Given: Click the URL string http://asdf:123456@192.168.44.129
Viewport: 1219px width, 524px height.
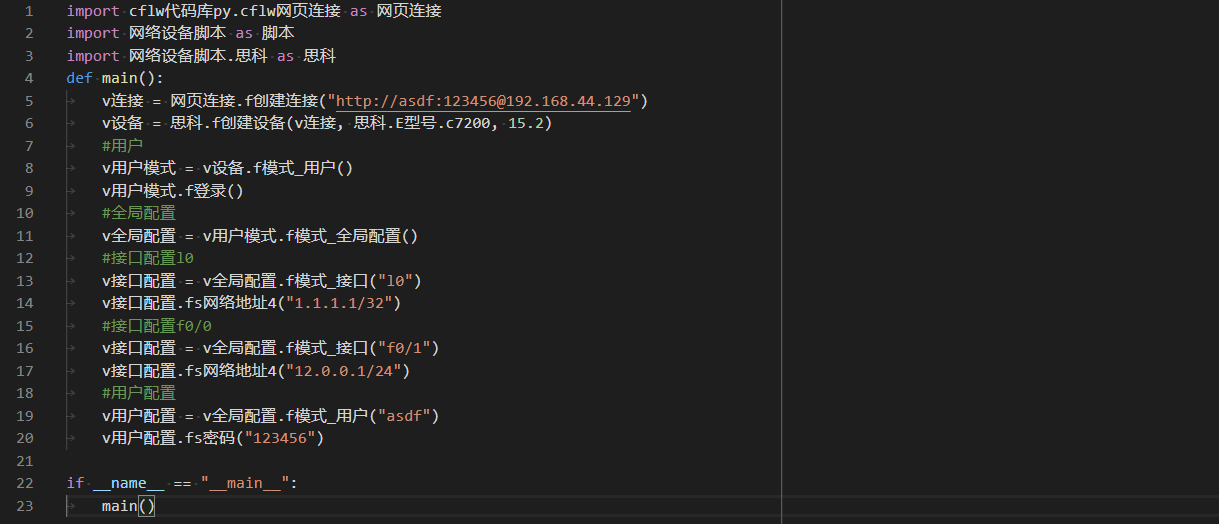Looking at the screenshot, I should pyautogui.click(x=482, y=101).
